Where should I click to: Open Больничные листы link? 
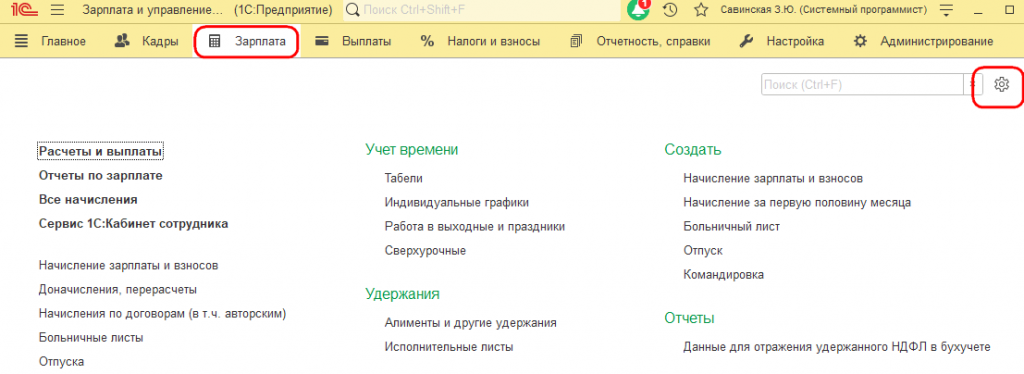pyautogui.click(x=91, y=337)
